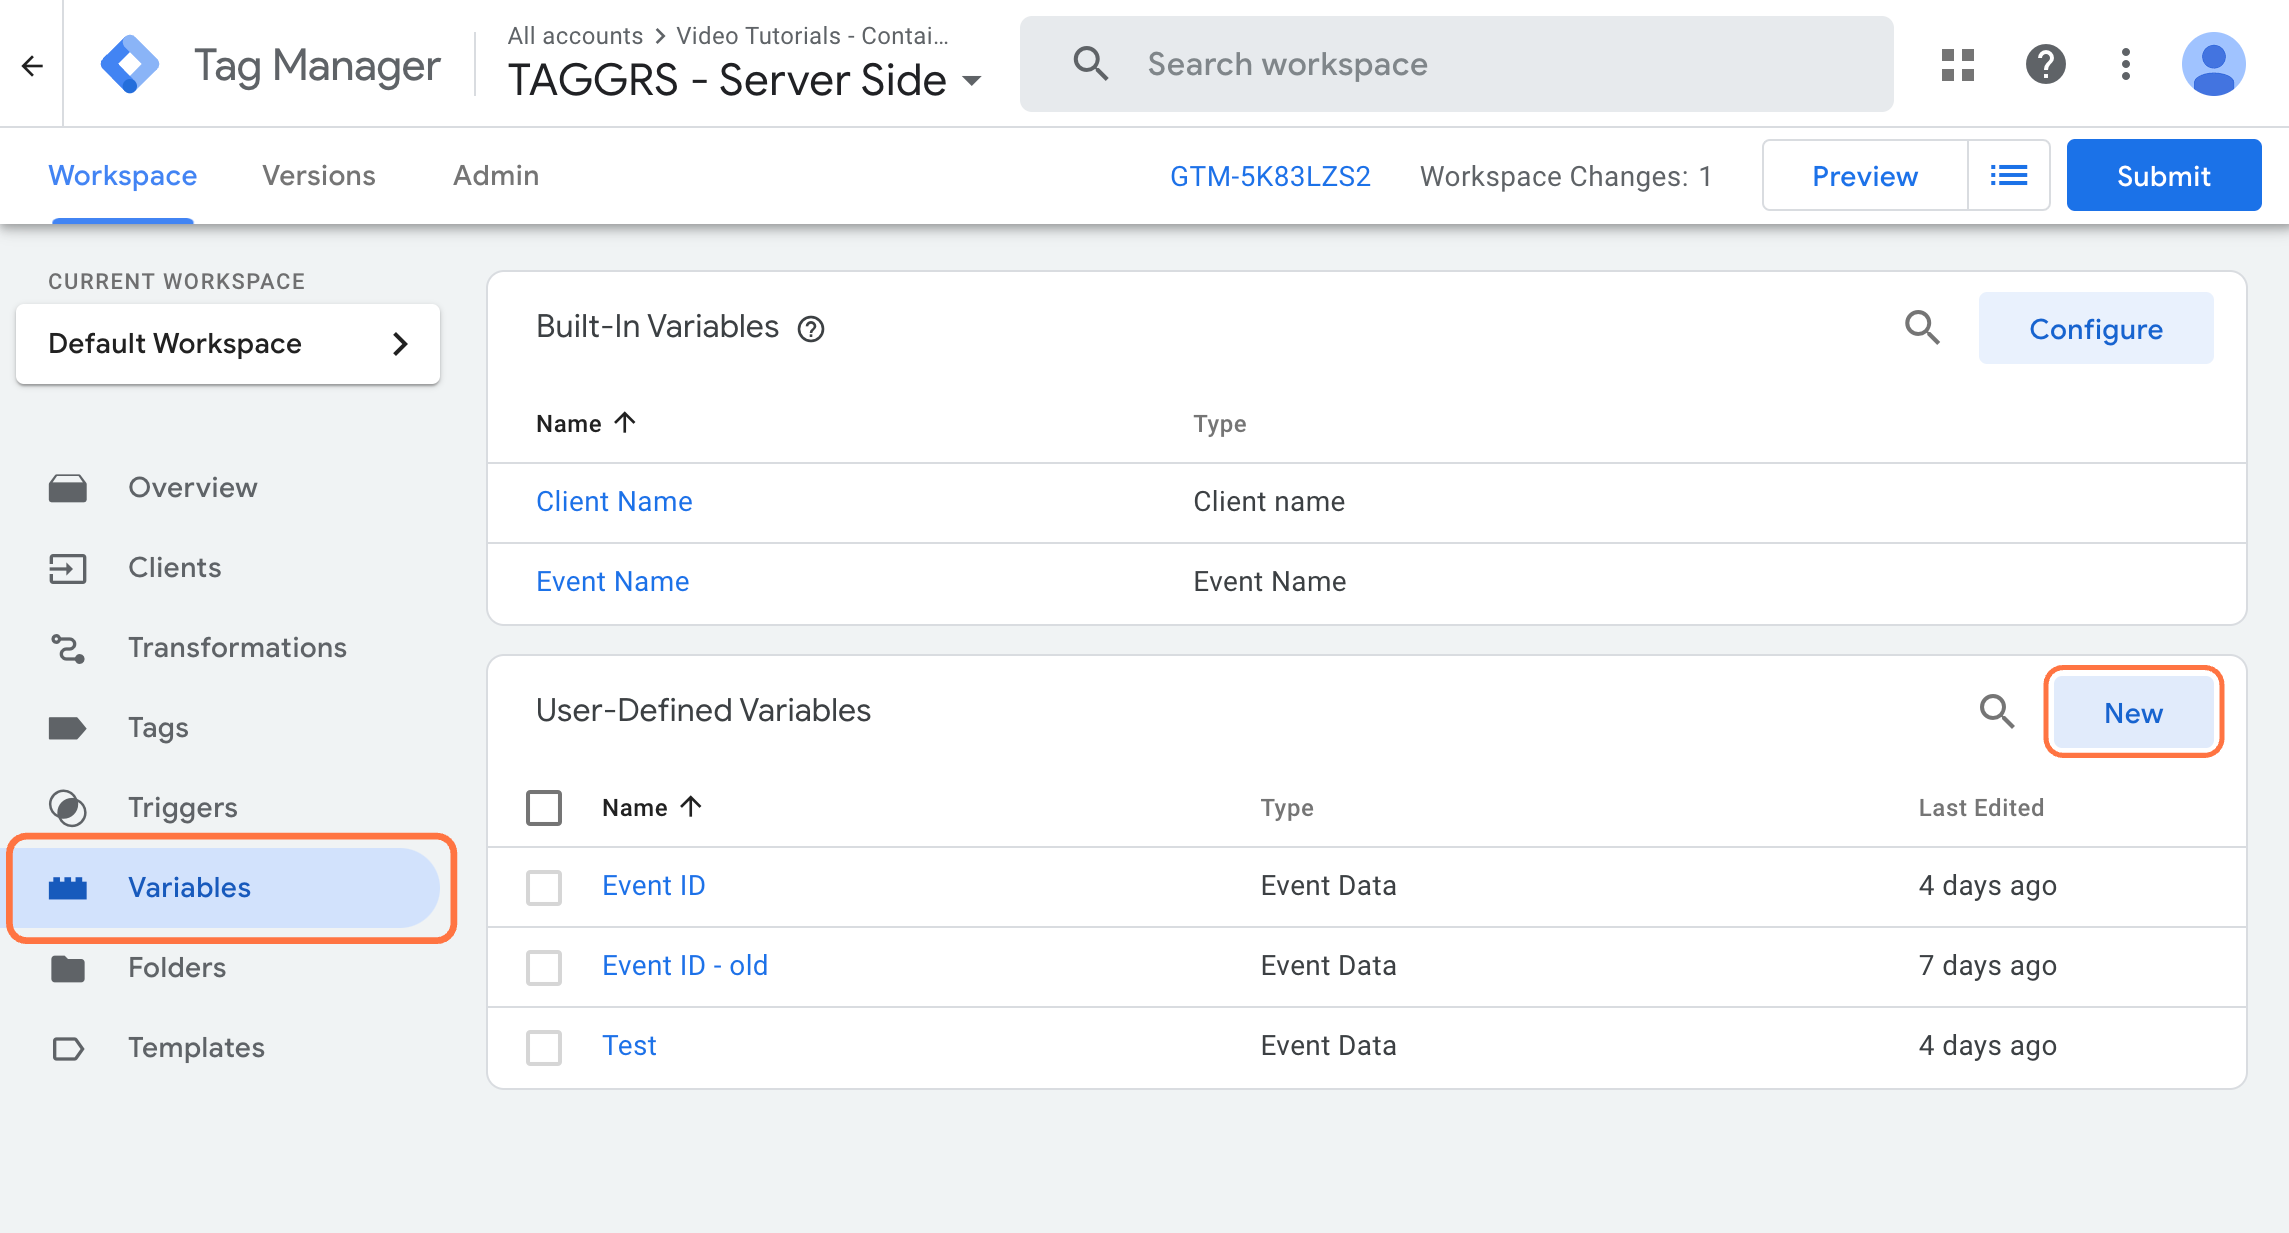Click the Search workspace input field
Image resolution: width=2289 pixels, height=1233 pixels.
point(1457,64)
